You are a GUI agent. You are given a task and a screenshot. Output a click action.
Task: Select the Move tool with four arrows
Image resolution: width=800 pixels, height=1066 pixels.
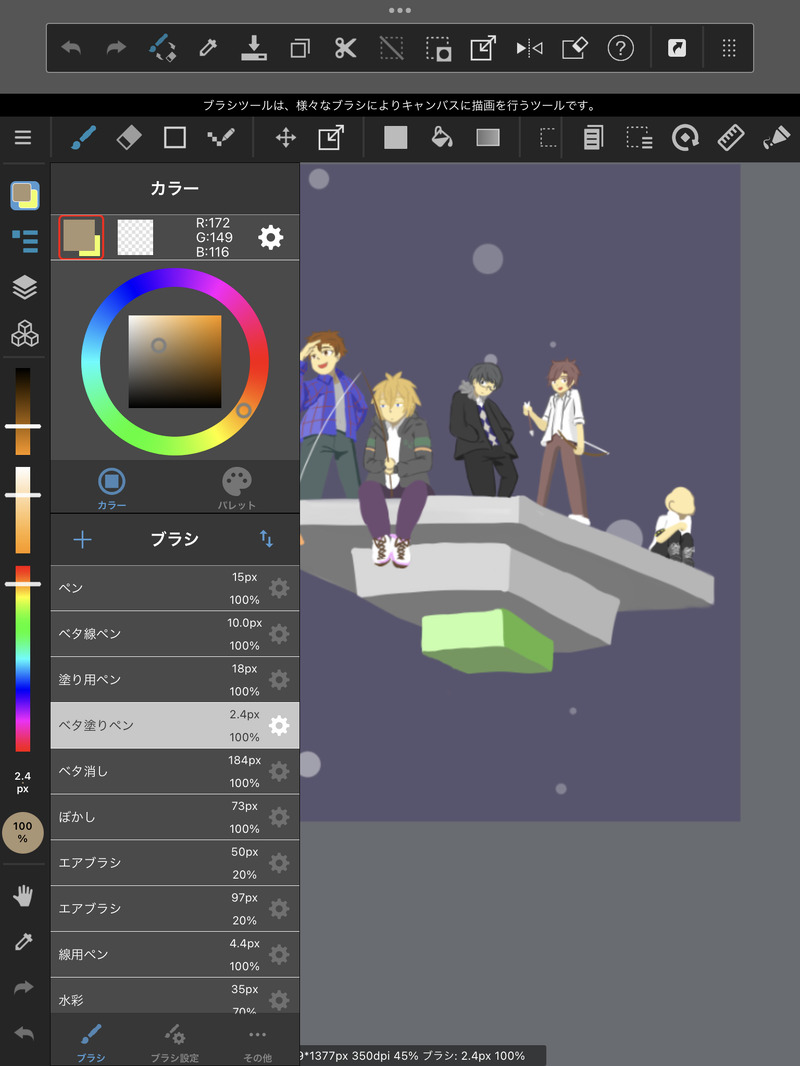pyautogui.click(x=285, y=138)
